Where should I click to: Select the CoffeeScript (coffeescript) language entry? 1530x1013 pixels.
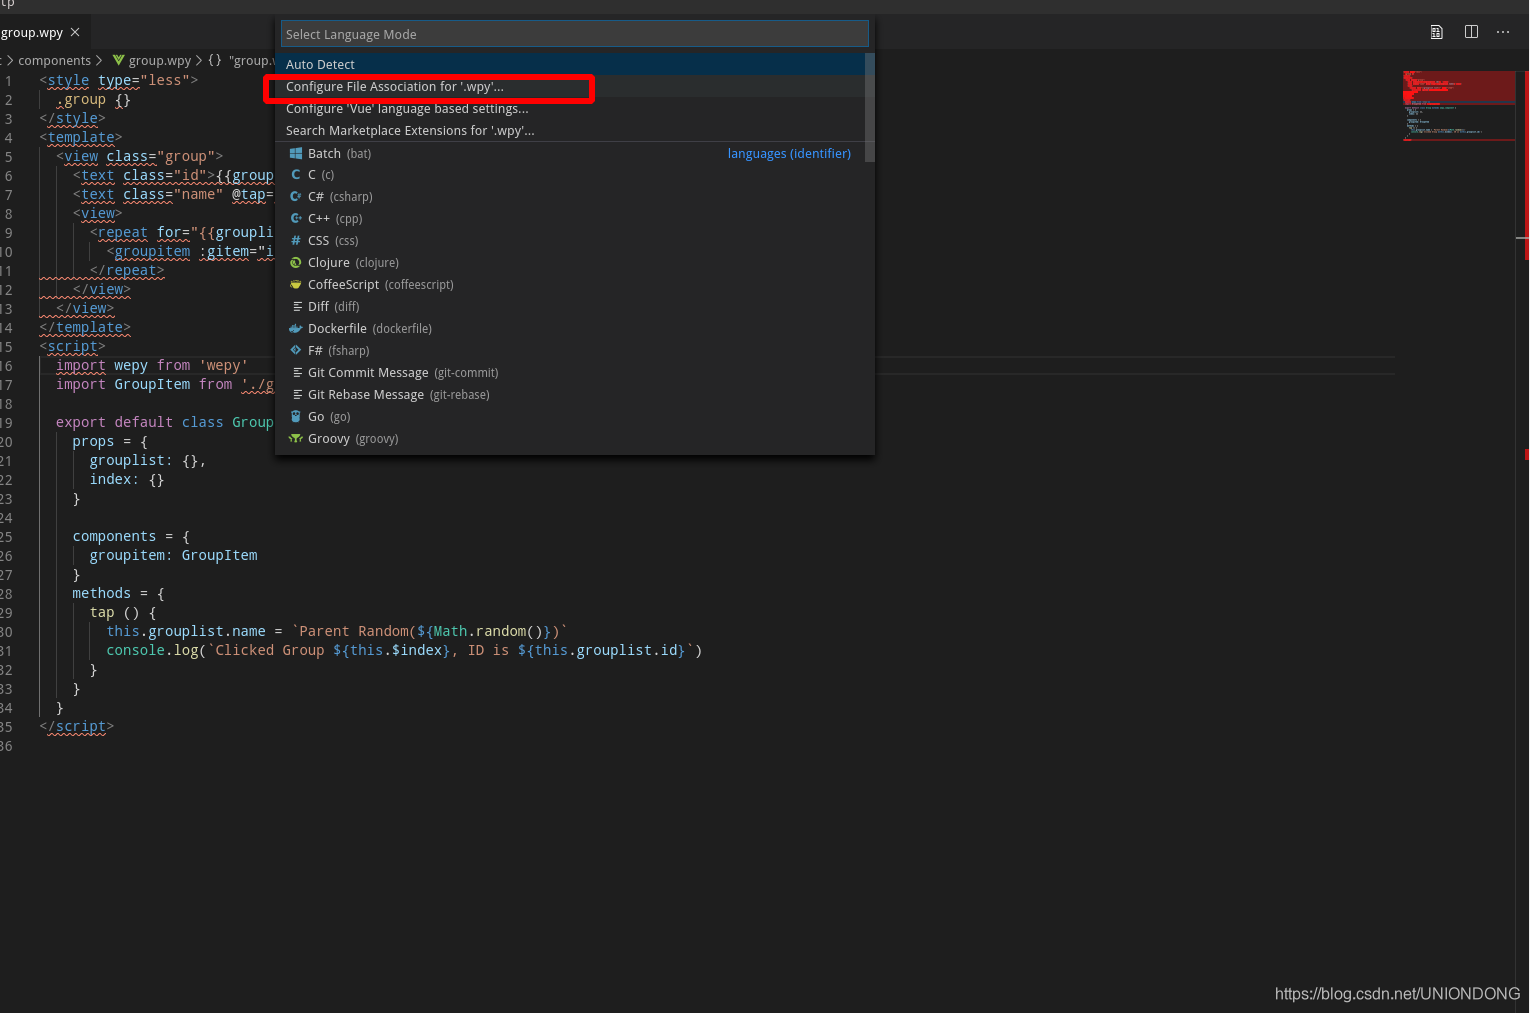pyautogui.click(x=570, y=285)
